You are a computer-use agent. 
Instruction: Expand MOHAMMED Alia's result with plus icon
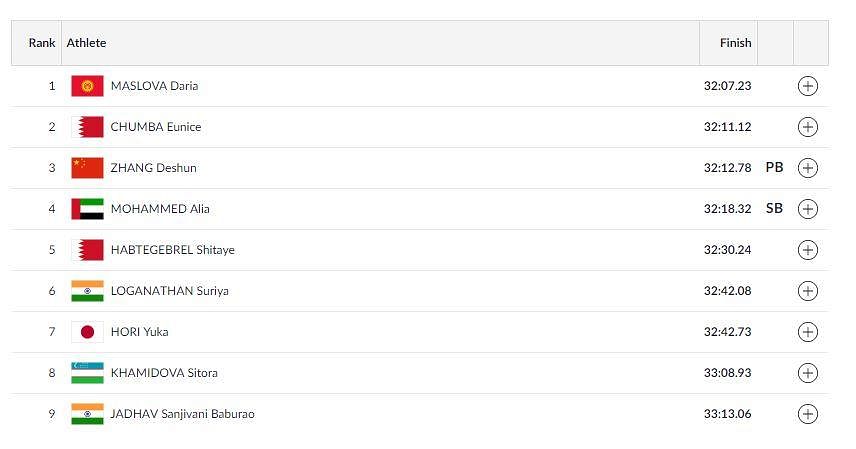click(807, 209)
